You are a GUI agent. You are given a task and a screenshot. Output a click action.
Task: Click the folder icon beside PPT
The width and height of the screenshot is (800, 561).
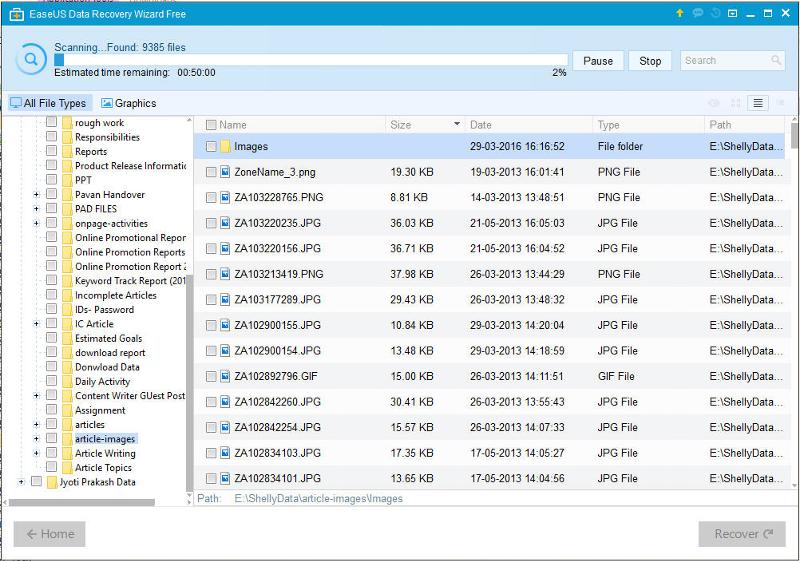click(67, 180)
